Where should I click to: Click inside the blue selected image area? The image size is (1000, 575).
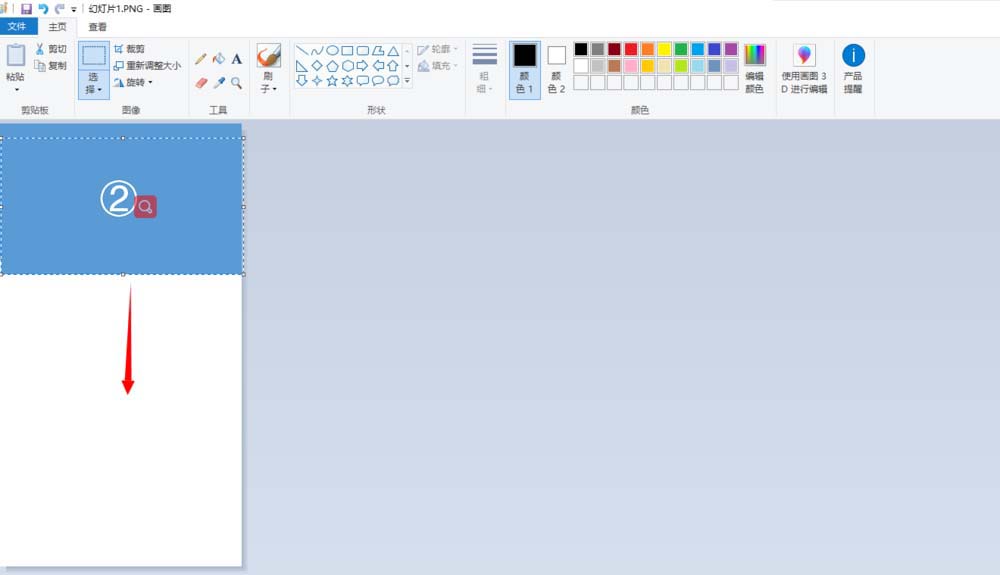tap(122, 206)
